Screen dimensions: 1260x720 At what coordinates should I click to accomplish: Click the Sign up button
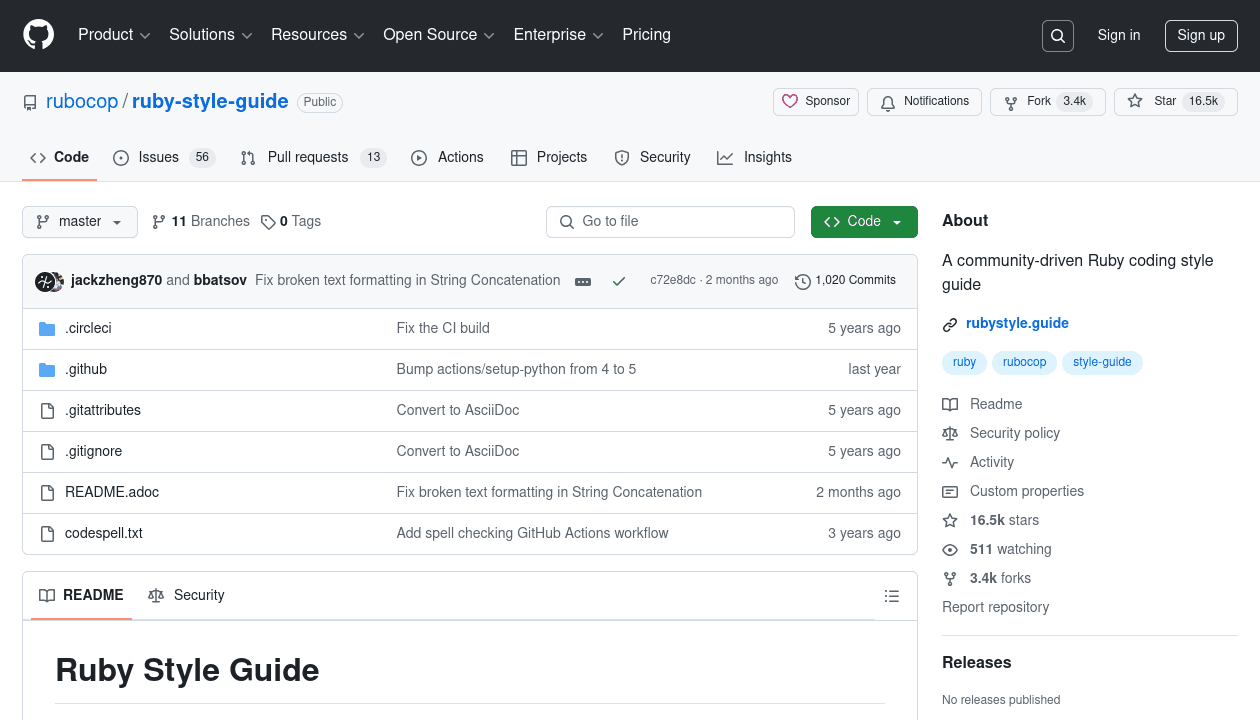[1201, 35]
